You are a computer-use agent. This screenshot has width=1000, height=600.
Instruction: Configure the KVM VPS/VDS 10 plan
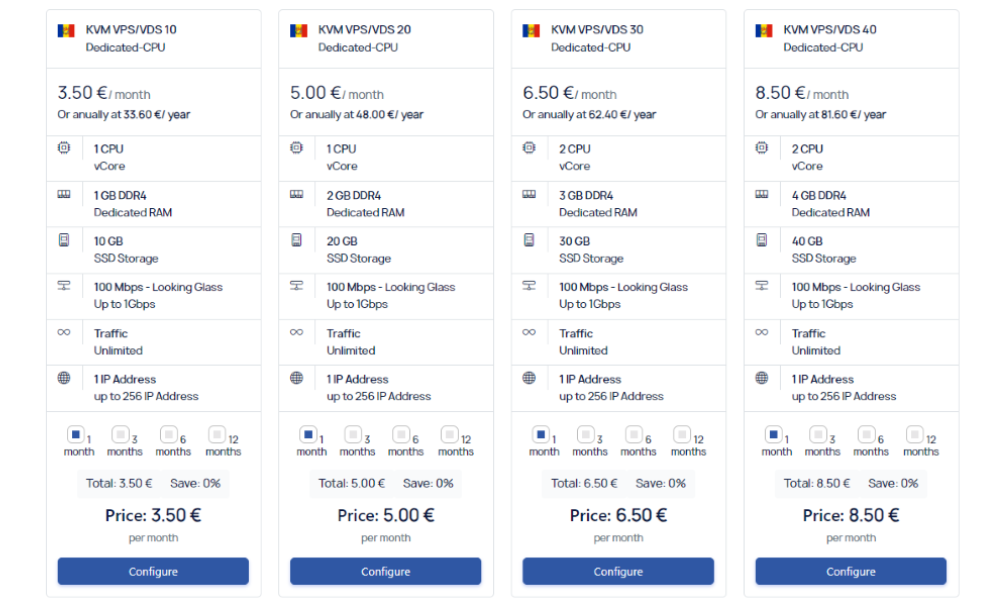[153, 572]
